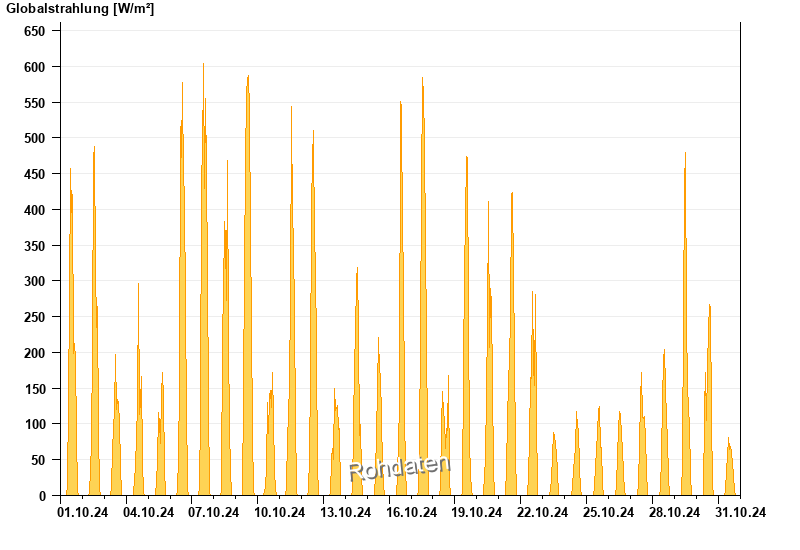Click the 07.10.24 date label
Viewport: 800px width, 550px height.
(x=214, y=512)
